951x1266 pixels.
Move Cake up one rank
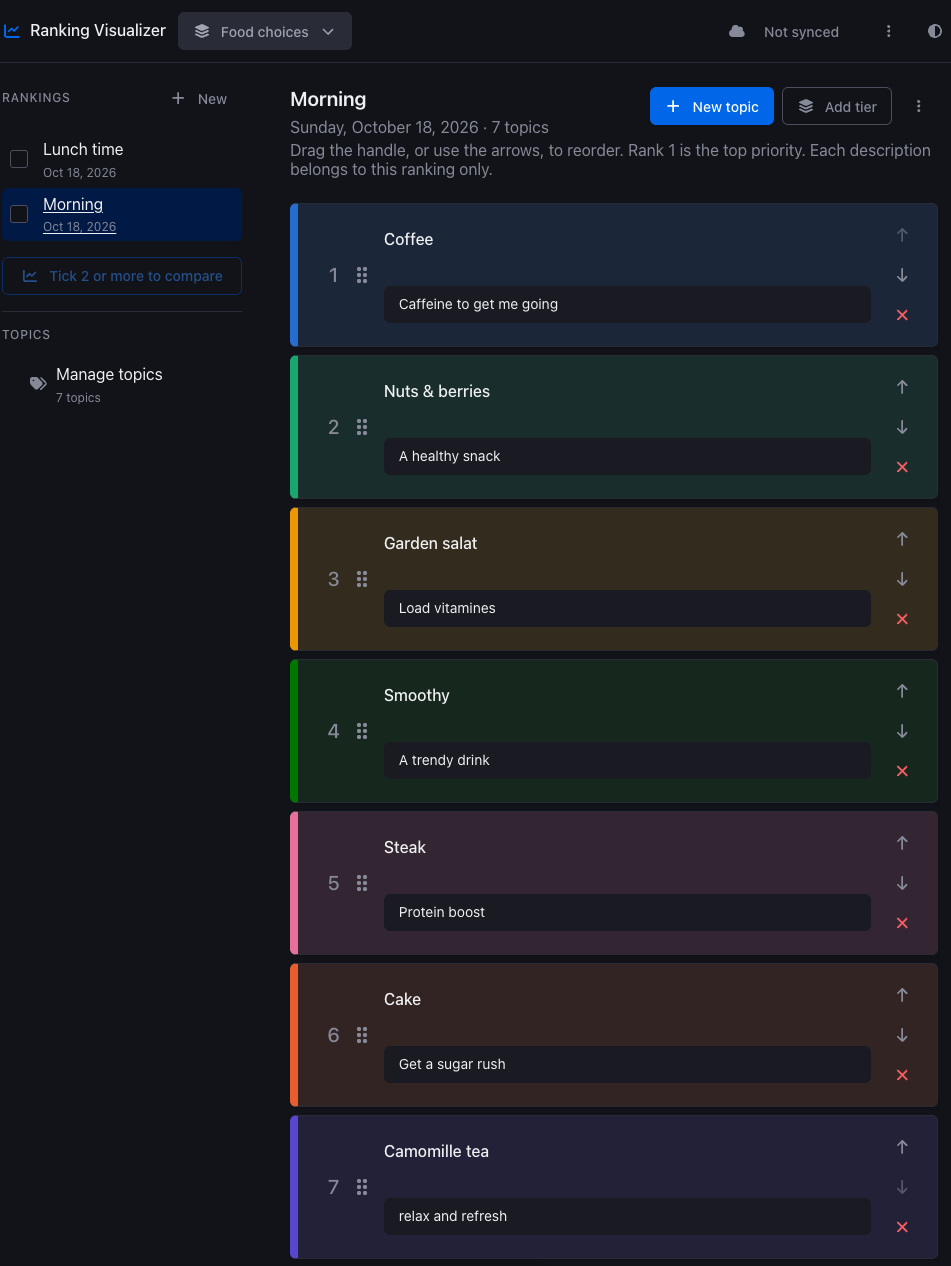[902, 995]
